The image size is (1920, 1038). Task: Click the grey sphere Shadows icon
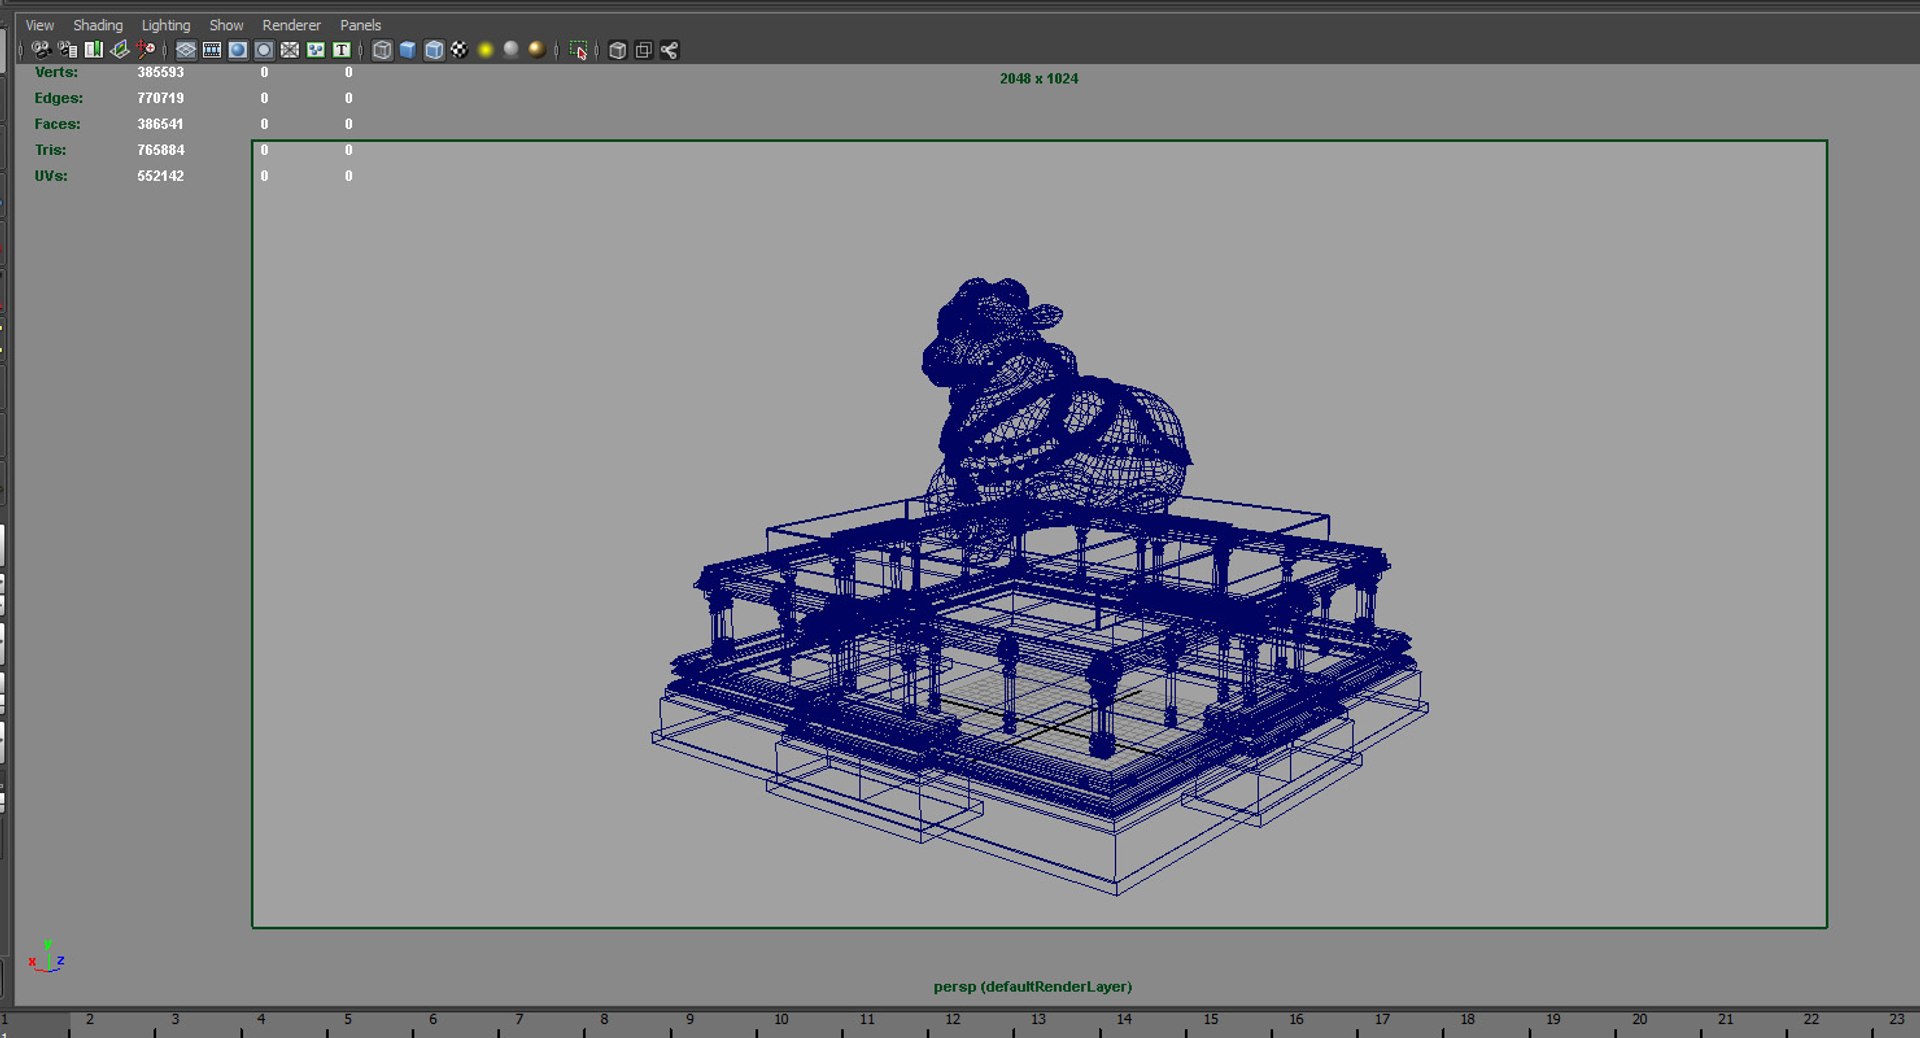pyautogui.click(x=511, y=50)
